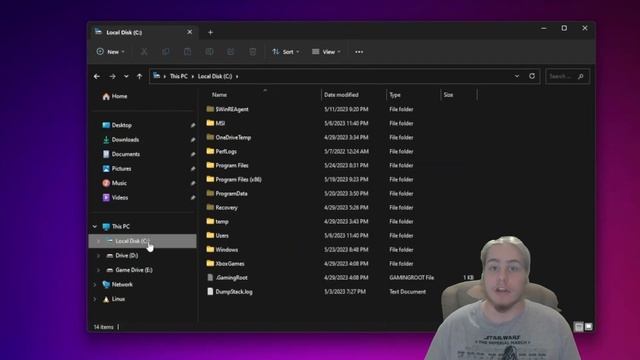Click Local Disk (C:) in breadcrumb
This screenshot has height=360, width=640.
coord(215,76)
